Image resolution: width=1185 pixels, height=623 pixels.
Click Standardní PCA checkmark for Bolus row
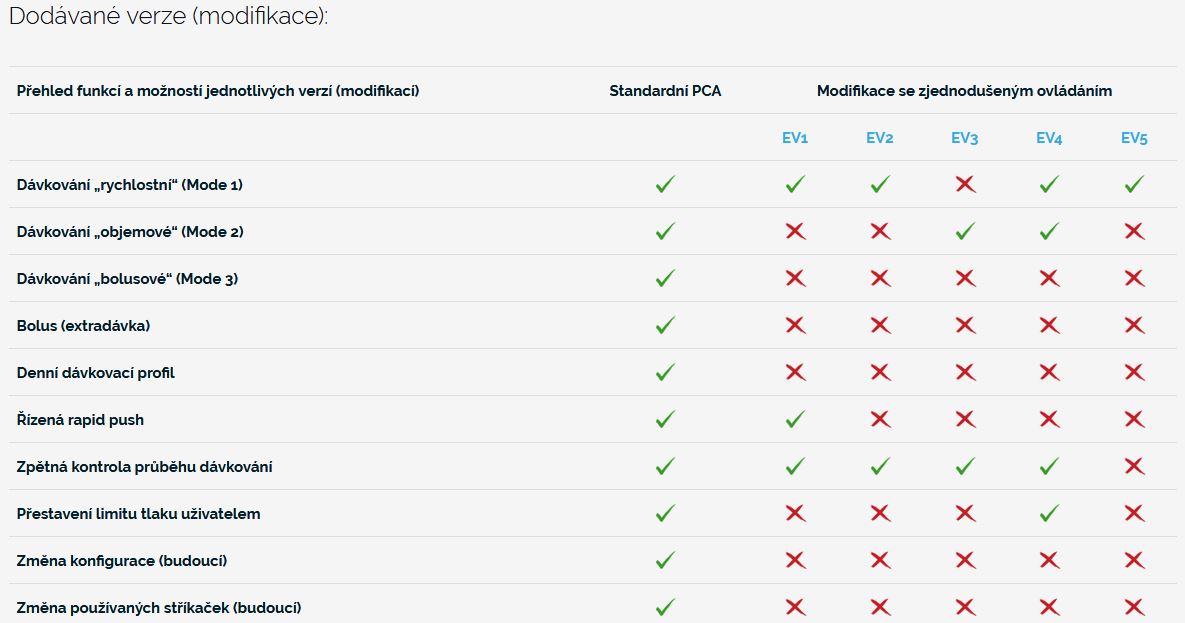point(665,326)
